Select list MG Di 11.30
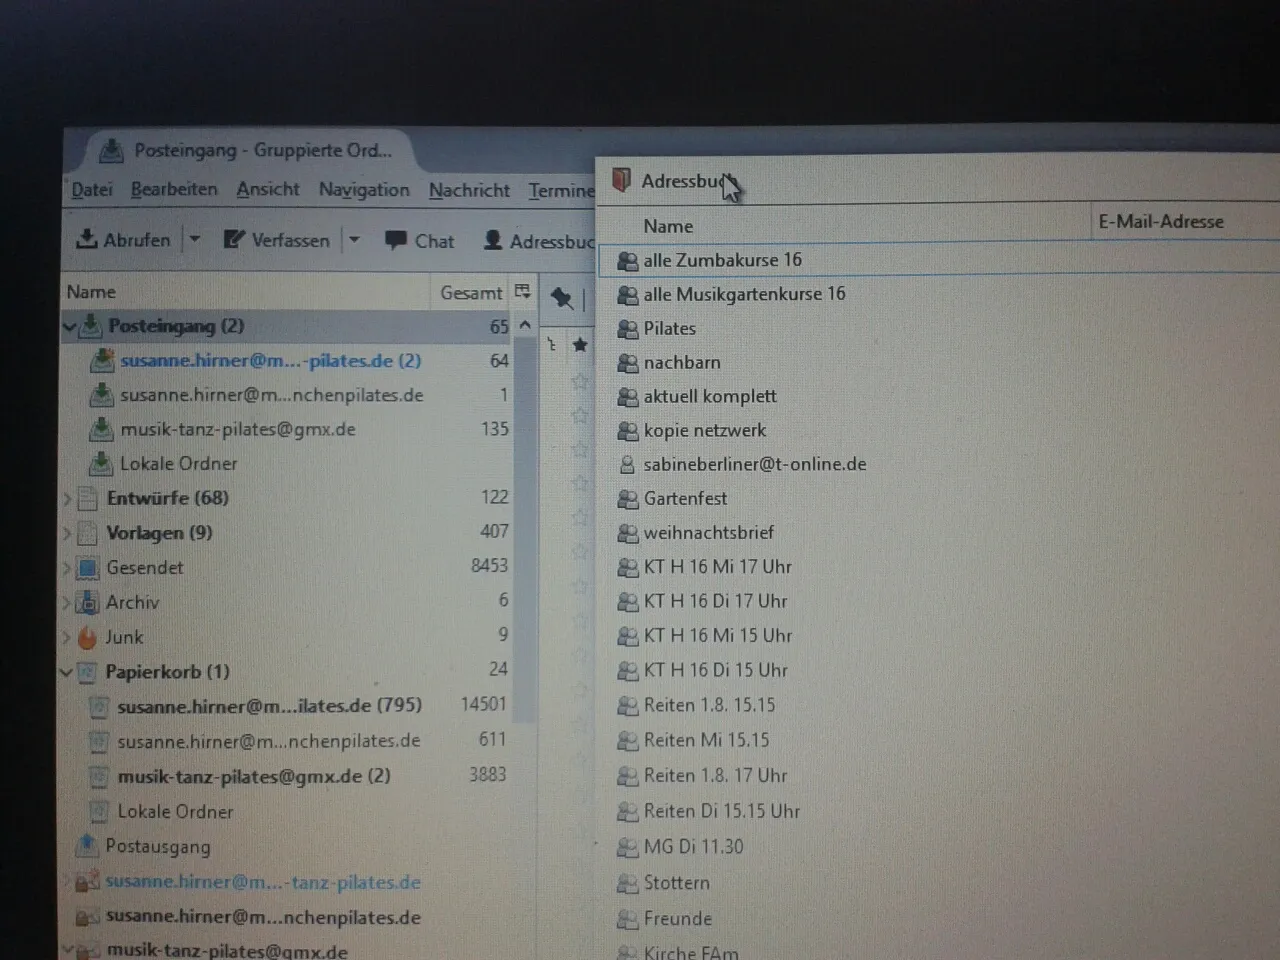The height and width of the screenshot is (960, 1280). [x=693, y=847]
